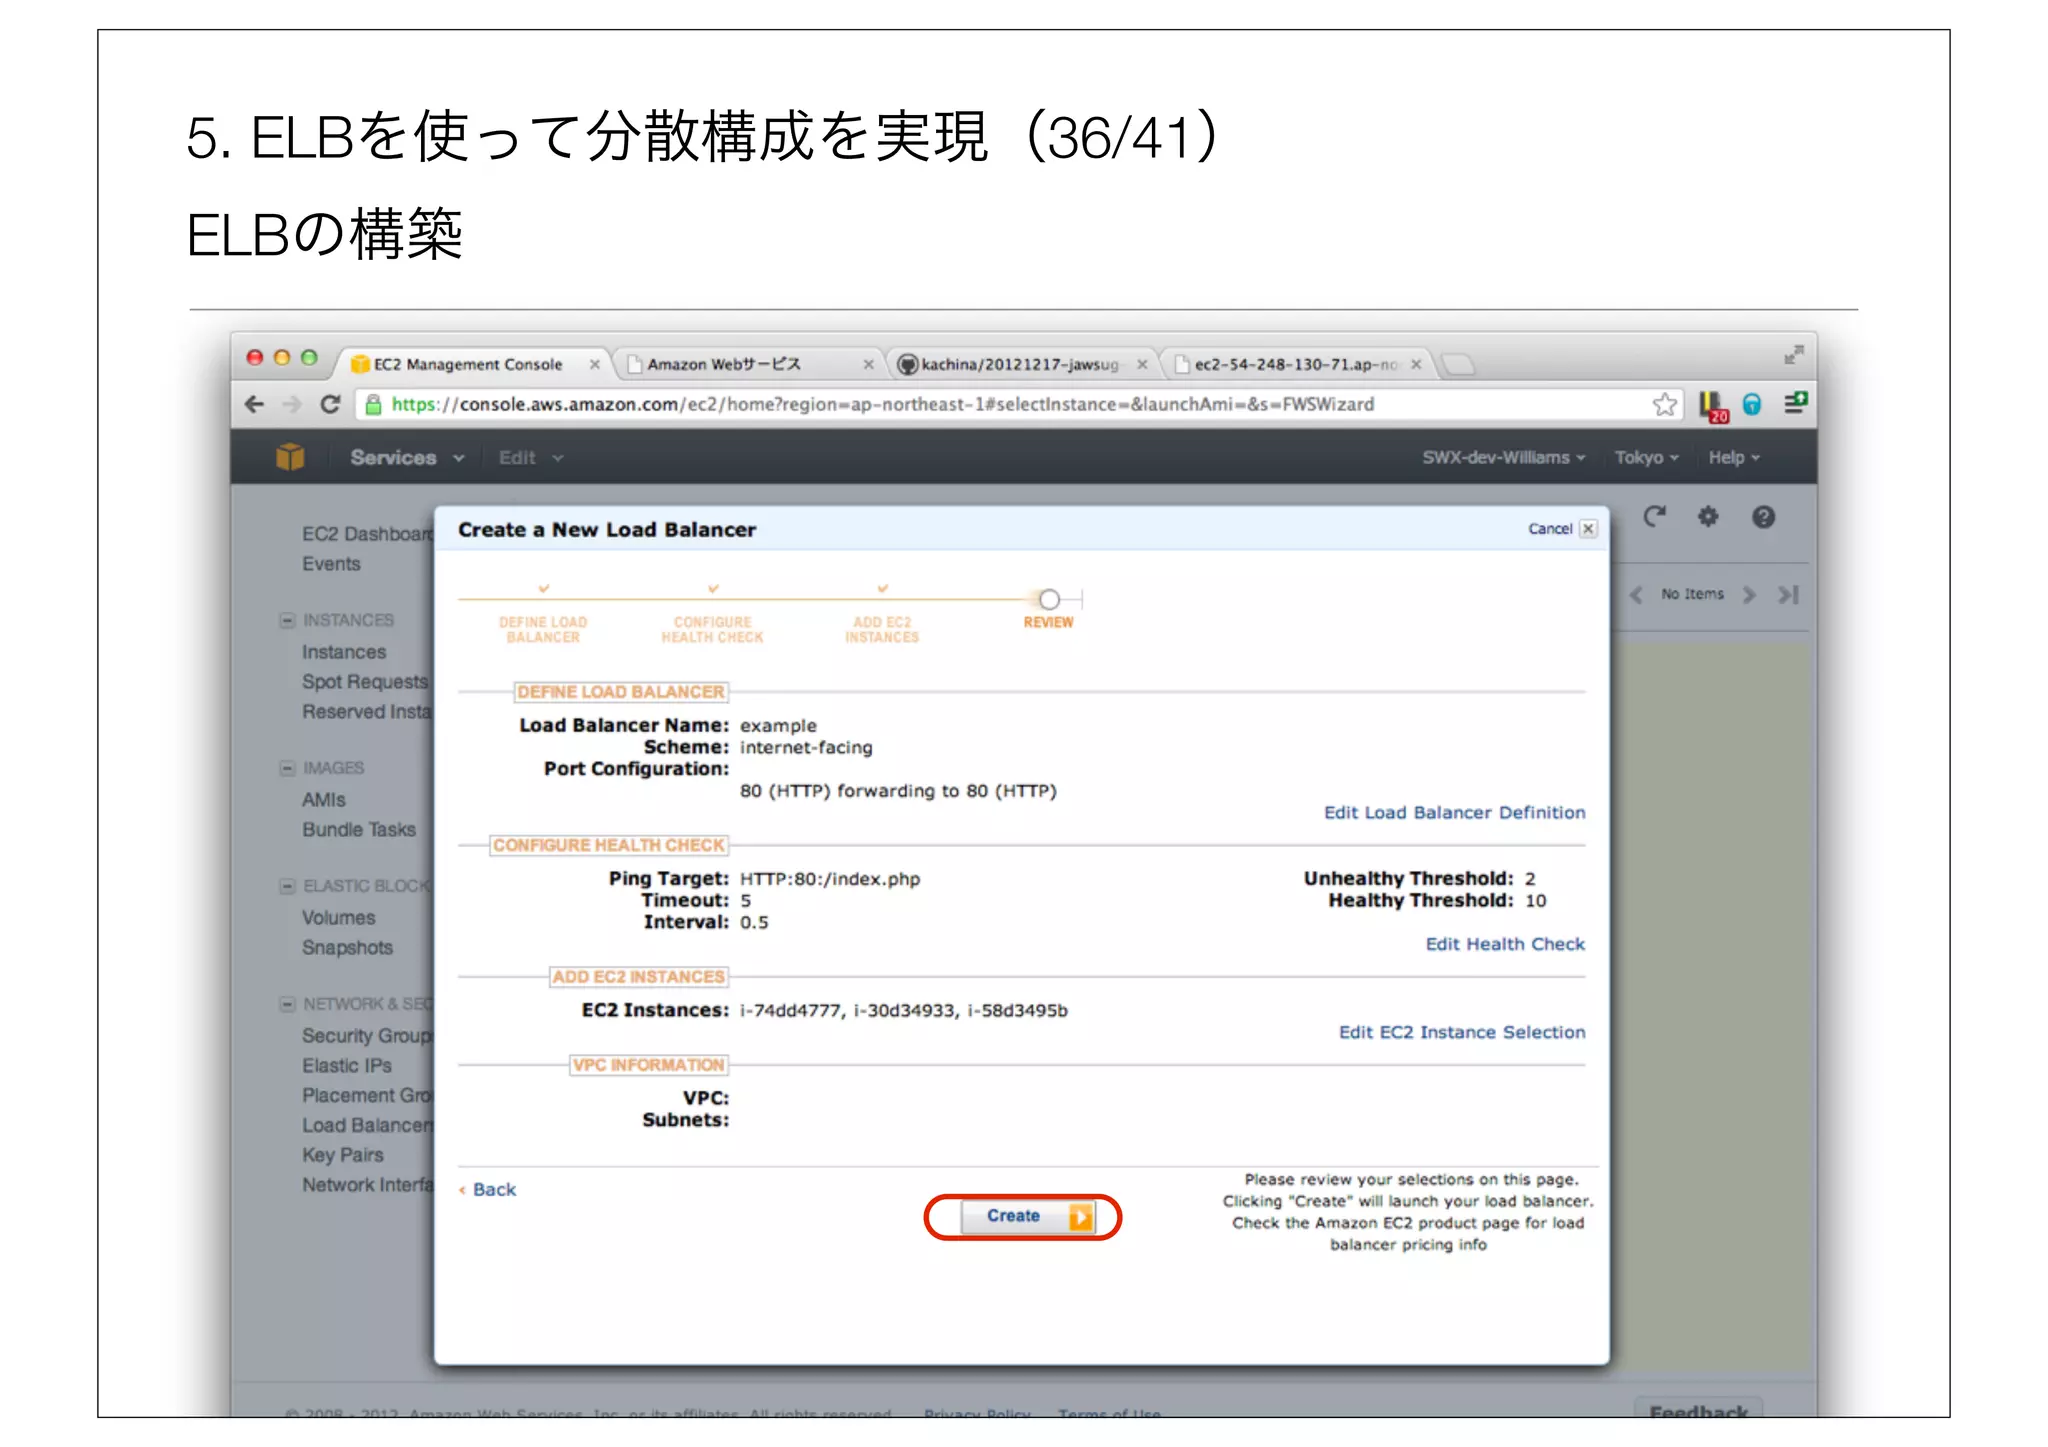Click the blue round extension icon
Screen dimensions: 2048x1447
tap(1752, 404)
